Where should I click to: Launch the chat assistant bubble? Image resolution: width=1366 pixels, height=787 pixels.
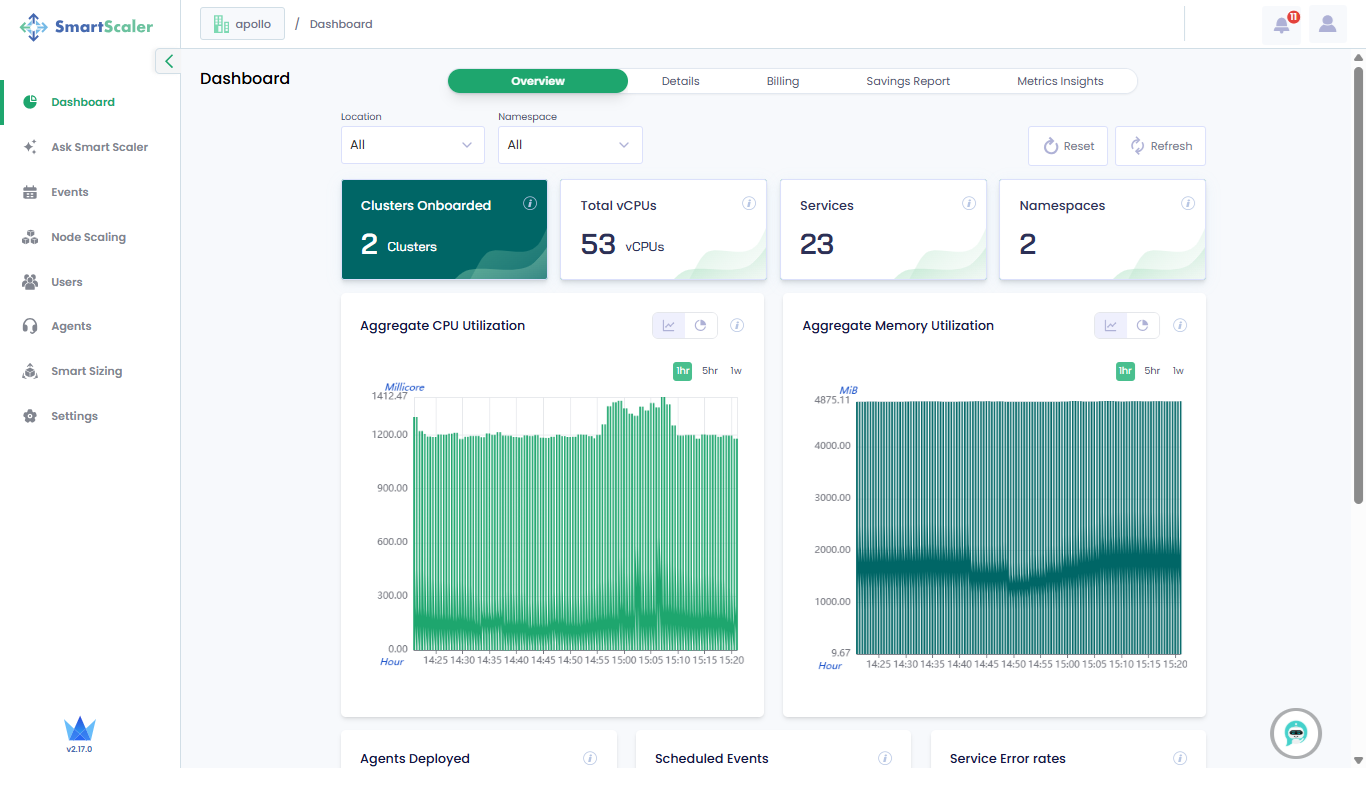coord(1295,733)
